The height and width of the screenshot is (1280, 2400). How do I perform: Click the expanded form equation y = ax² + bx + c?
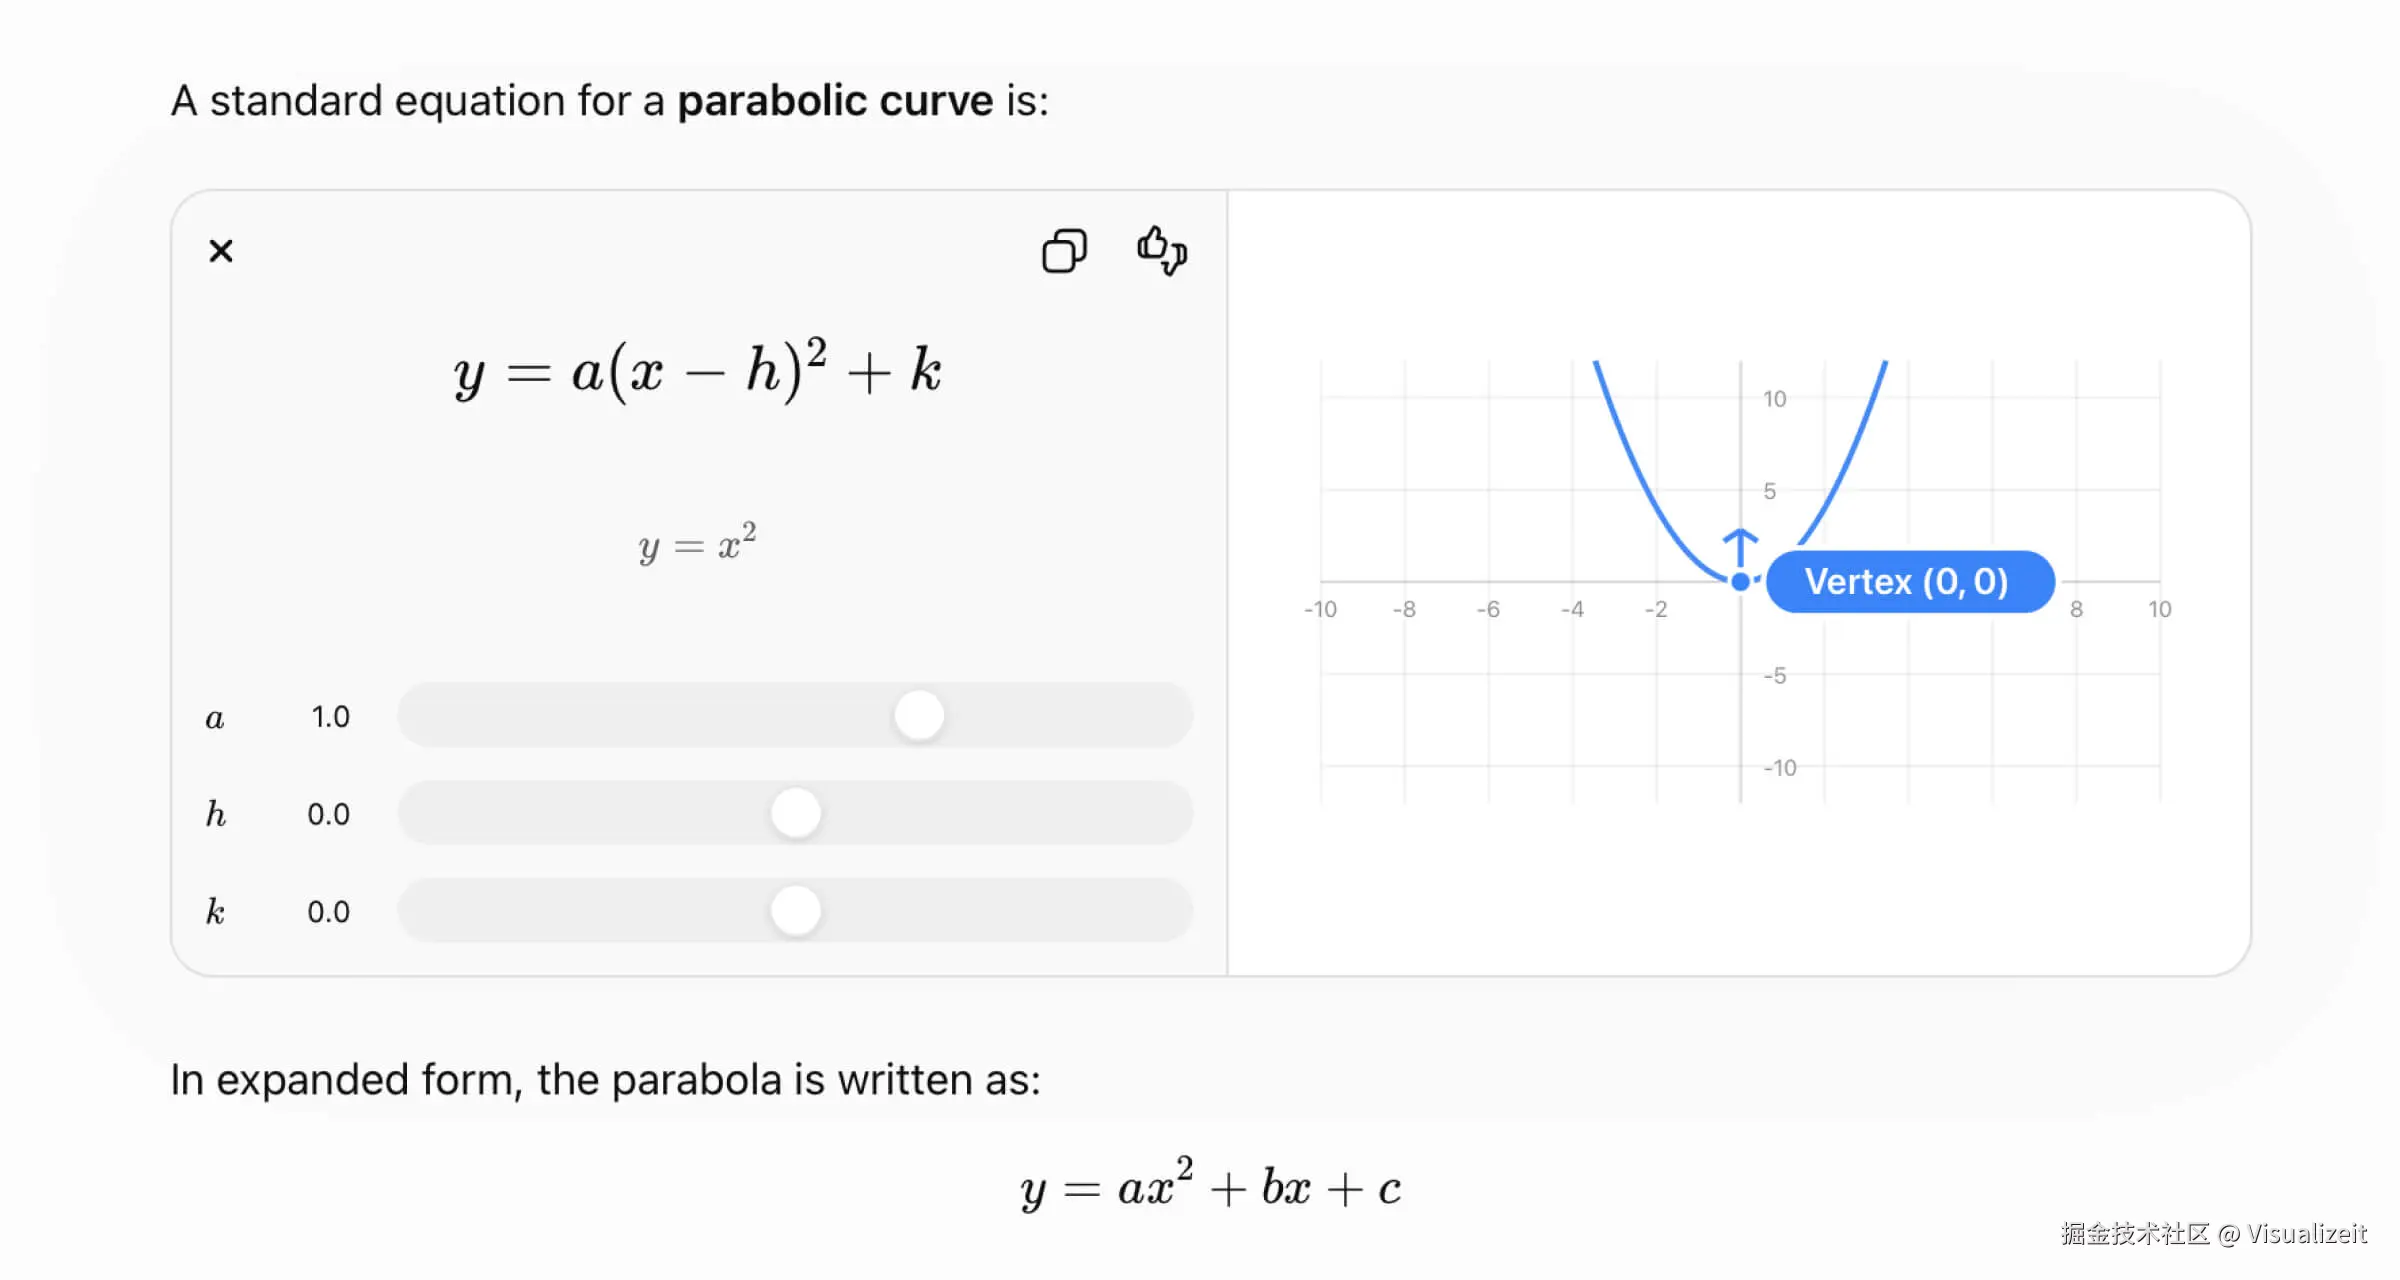(1211, 1184)
